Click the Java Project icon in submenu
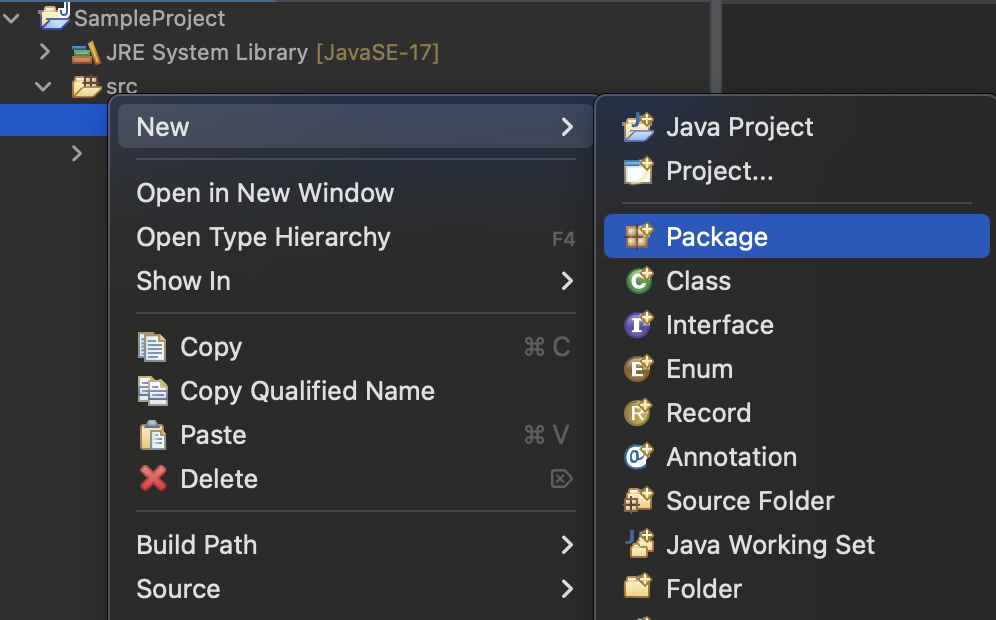Viewport: 996px width, 620px height. point(638,127)
